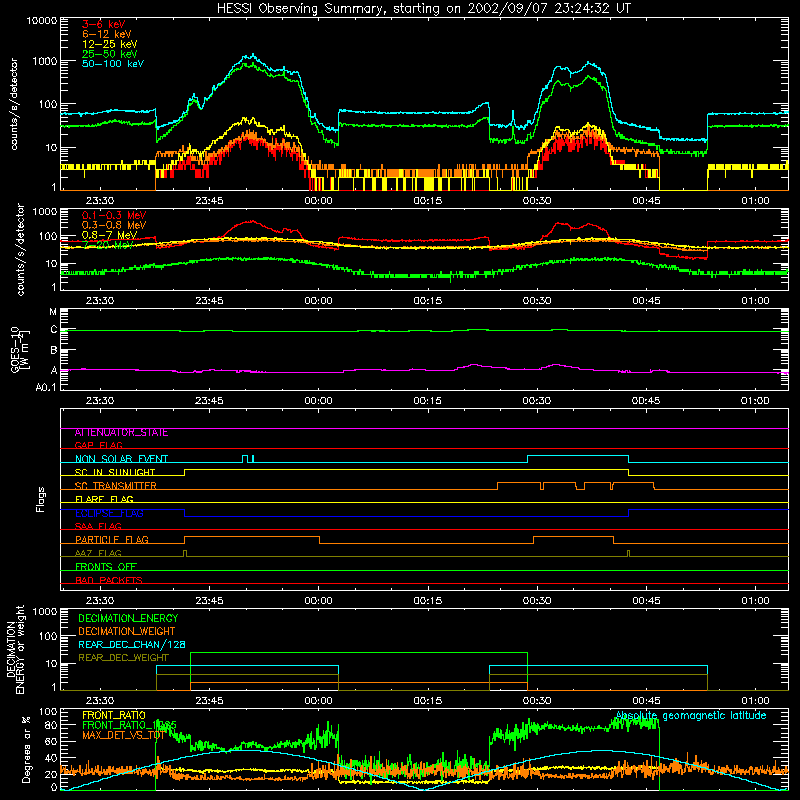Click 00:45 time label under MeV panel
This screenshot has height=800, width=800.
pos(646,301)
